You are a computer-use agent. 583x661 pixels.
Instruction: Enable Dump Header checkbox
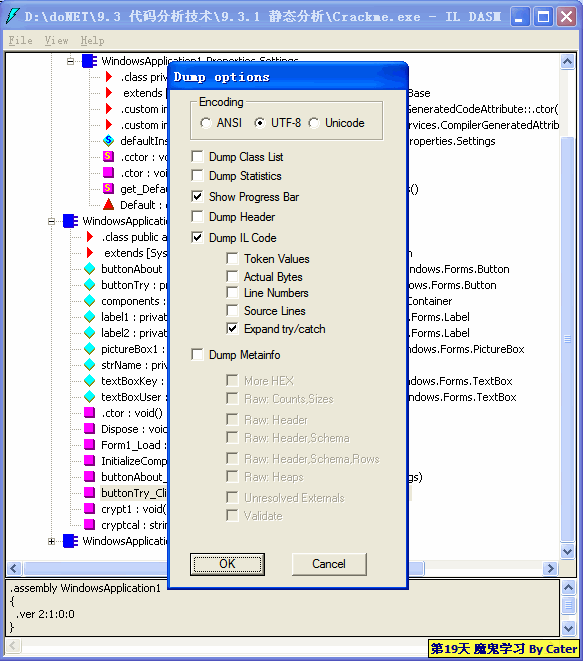click(197, 217)
